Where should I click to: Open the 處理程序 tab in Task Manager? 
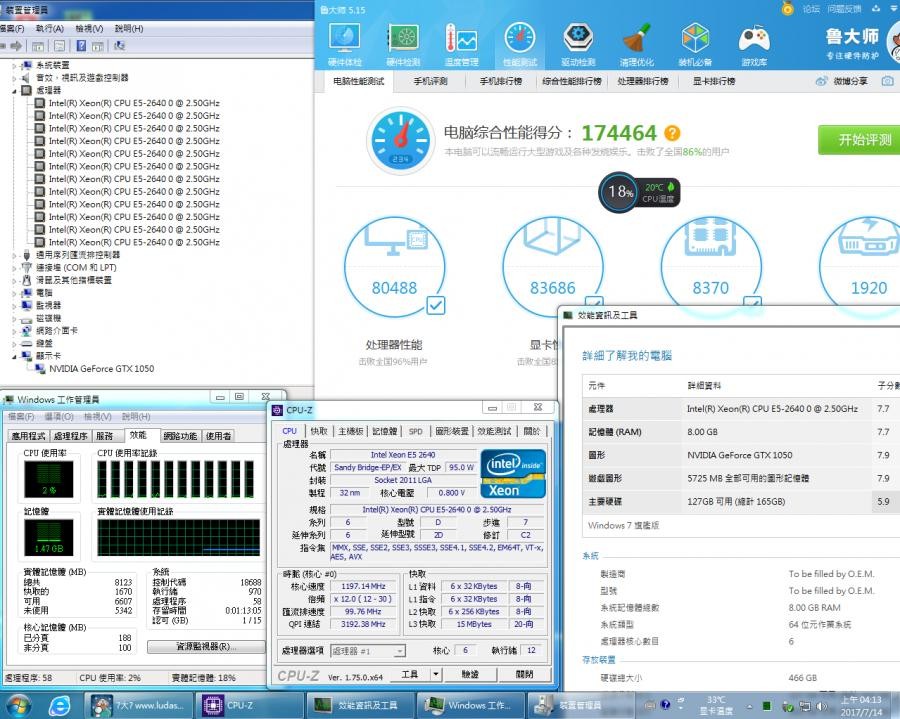coord(71,436)
